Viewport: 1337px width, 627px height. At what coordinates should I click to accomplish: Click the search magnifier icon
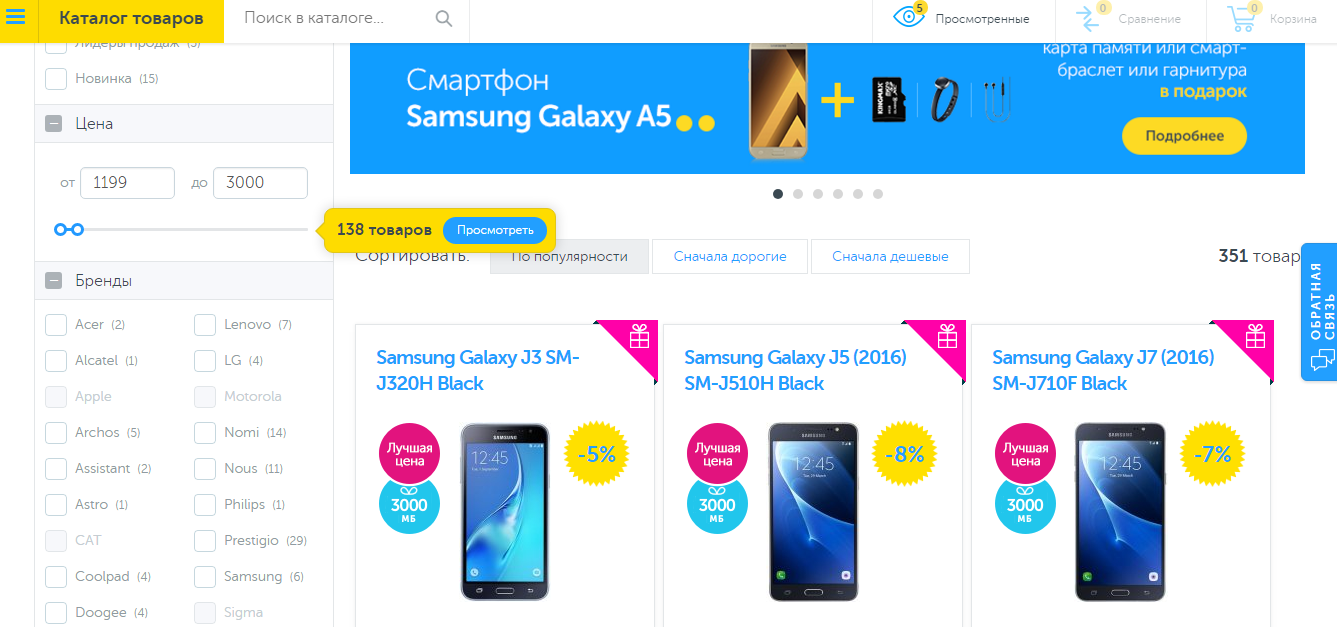(x=444, y=19)
